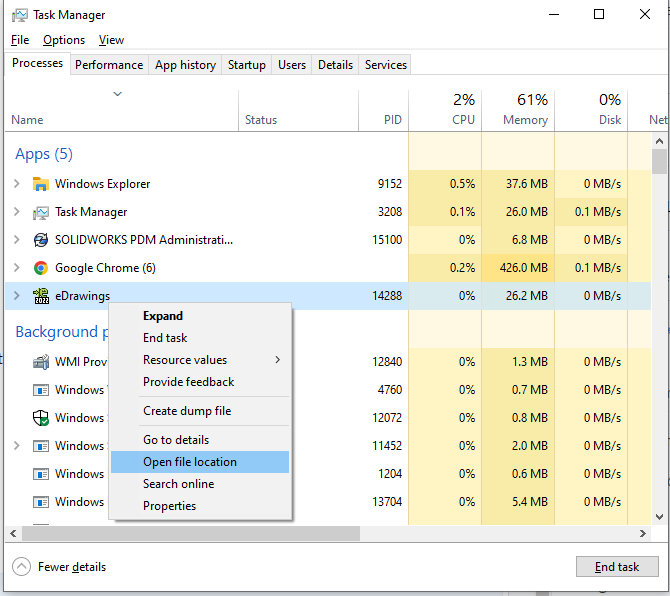
Task: Choose End task in the context menu
Action: tap(200, 338)
